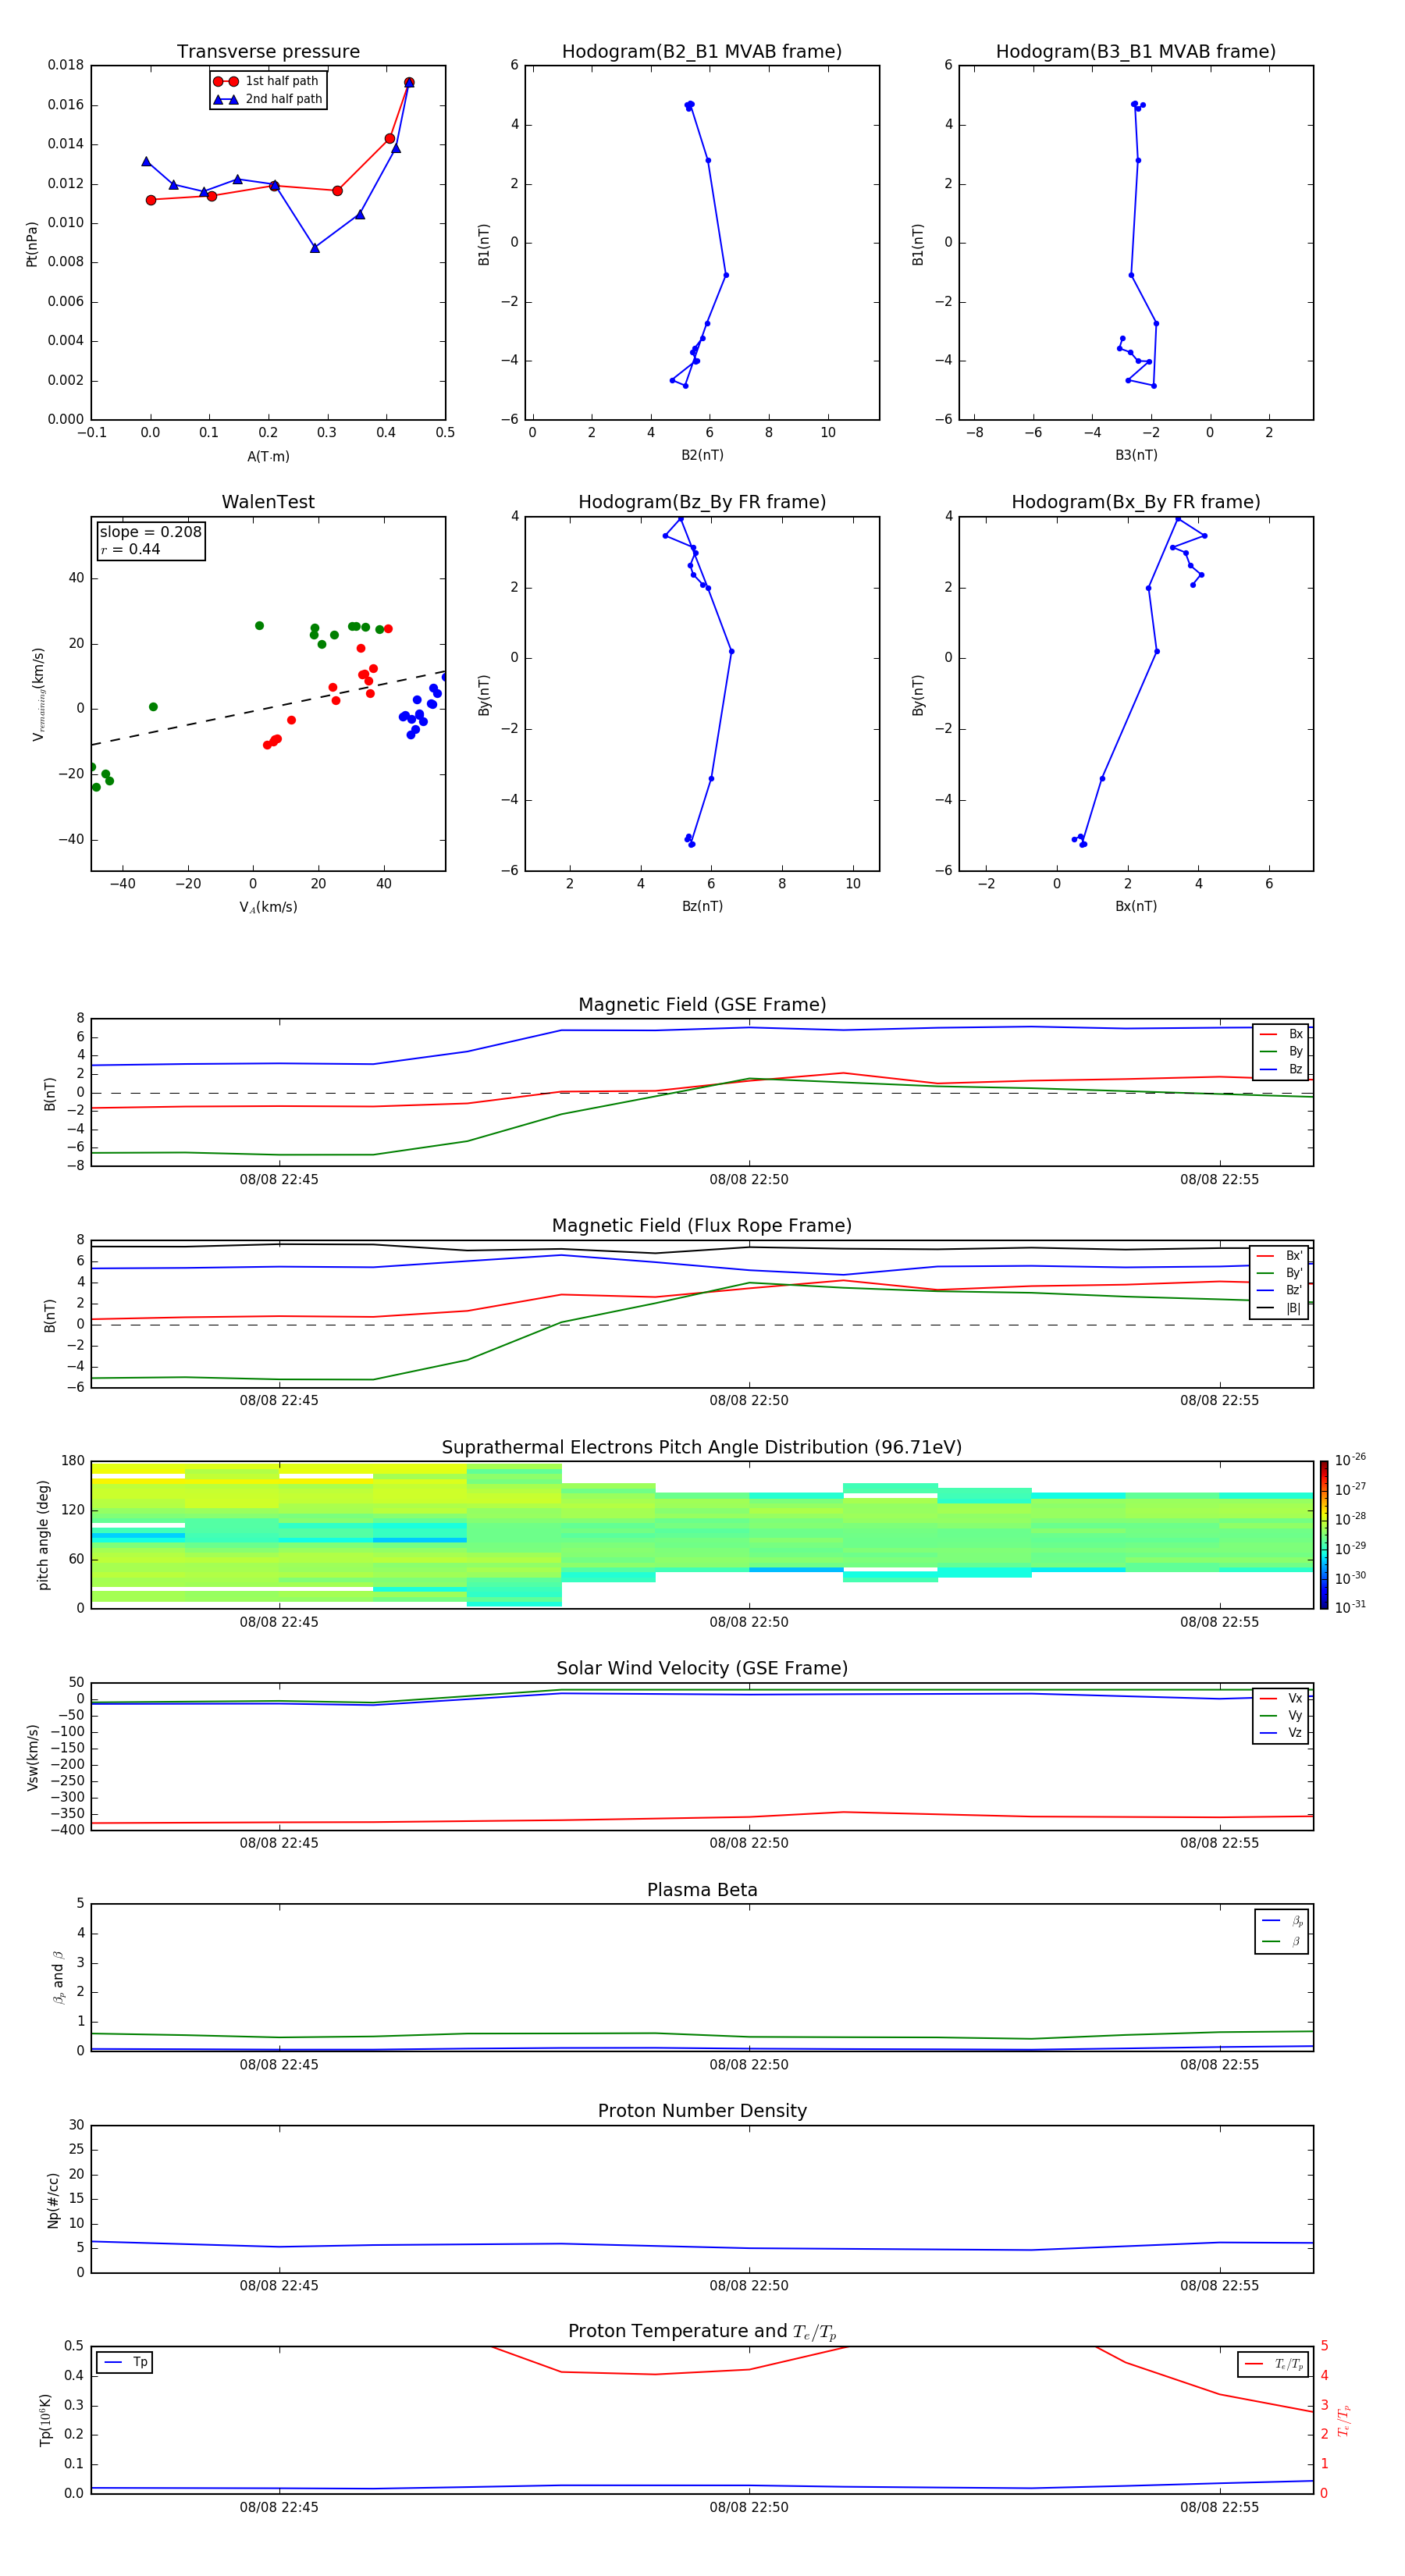Select the By' entry in Flux Rope legend
Screen dimensions: 1405x2576
[x=1280, y=1273]
